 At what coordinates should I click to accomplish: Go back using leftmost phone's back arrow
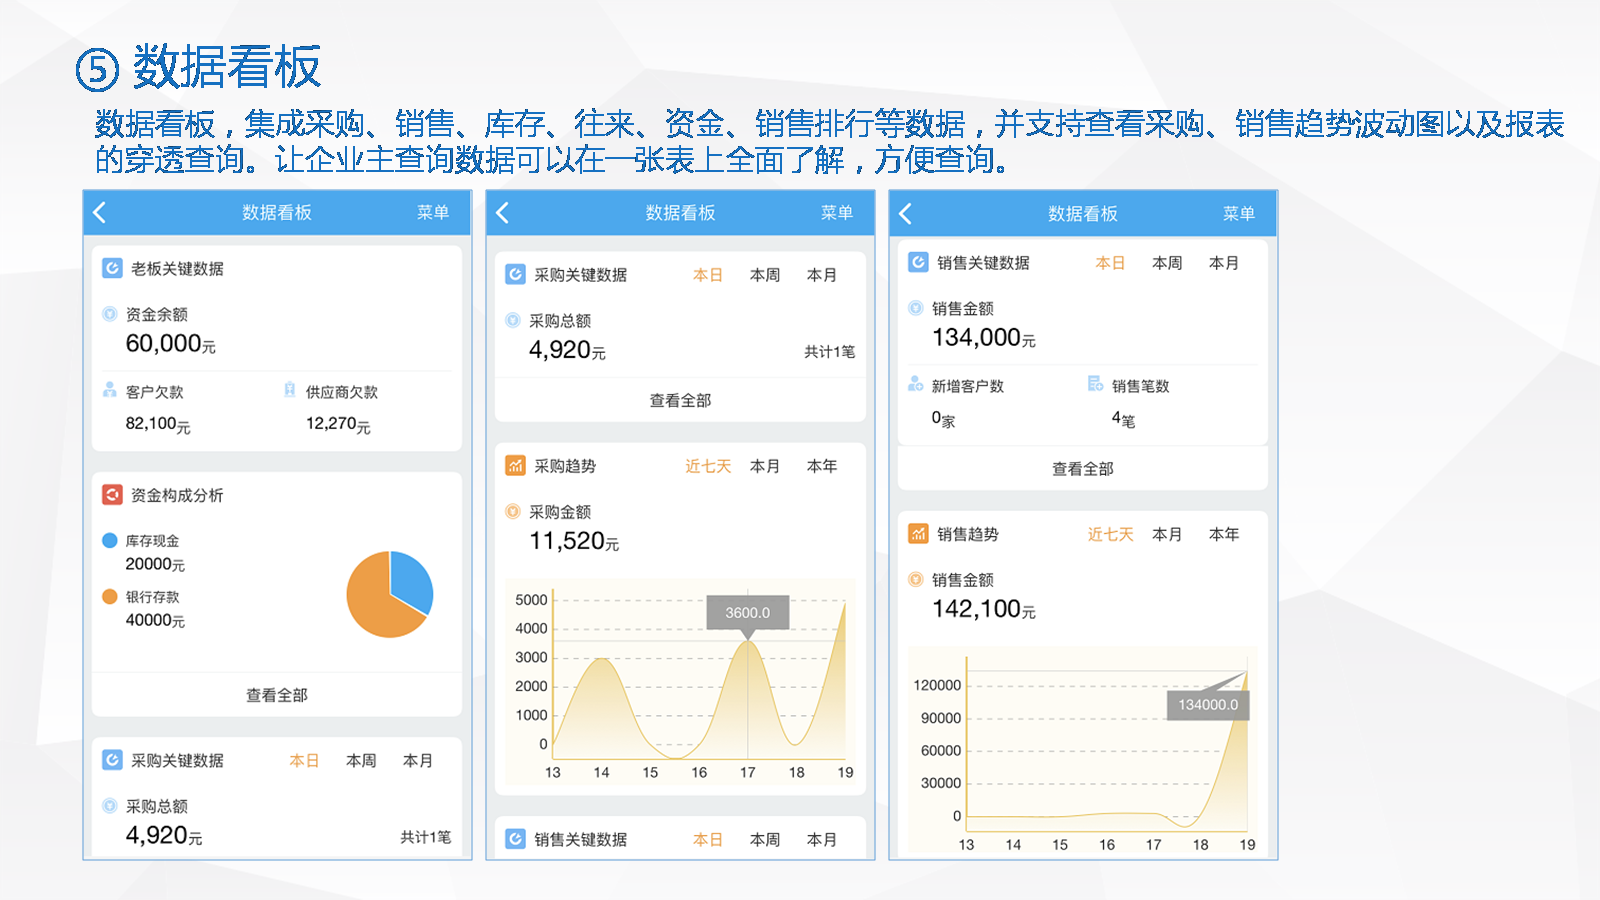[x=100, y=212]
